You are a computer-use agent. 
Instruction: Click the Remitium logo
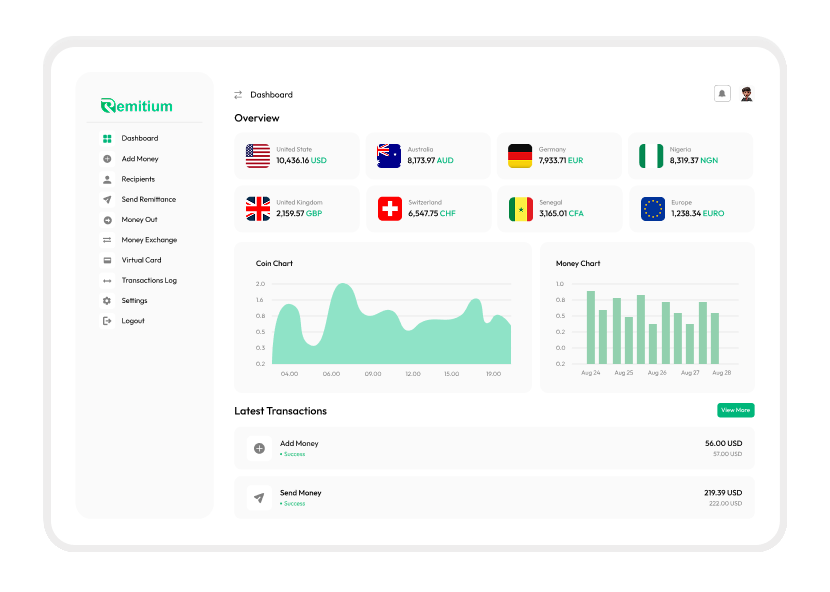pos(137,106)
